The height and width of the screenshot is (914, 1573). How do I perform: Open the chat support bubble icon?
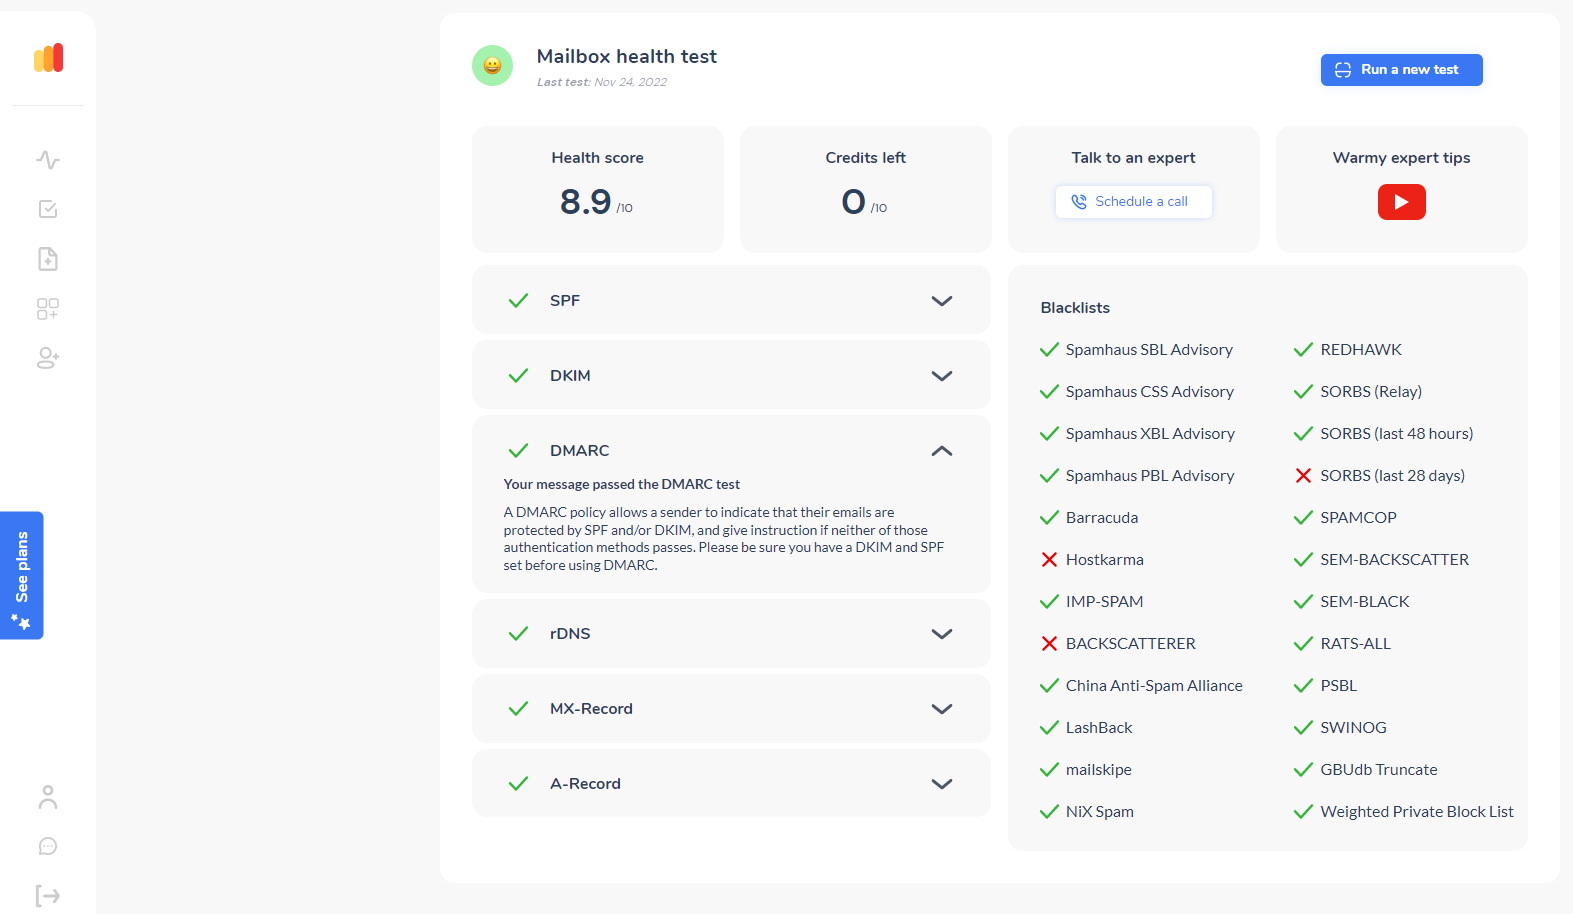pyautogui.click(x=48, y=846)
